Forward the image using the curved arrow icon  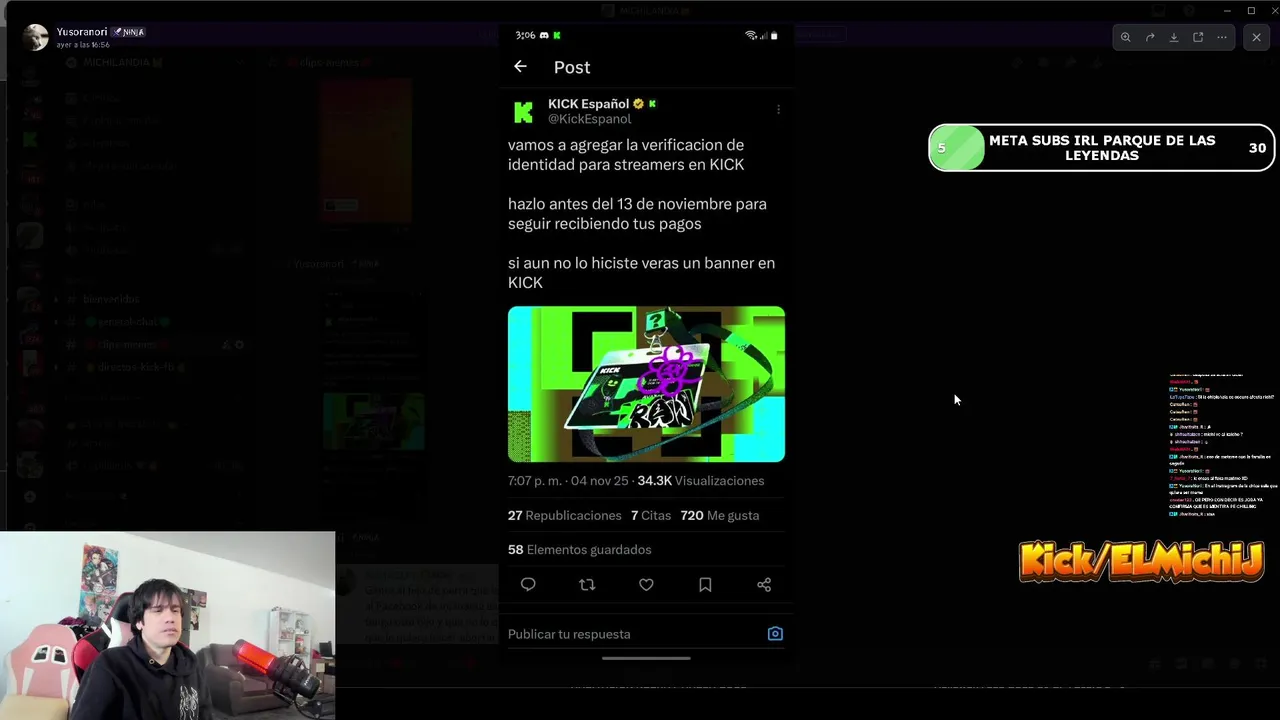point(1150,37)
